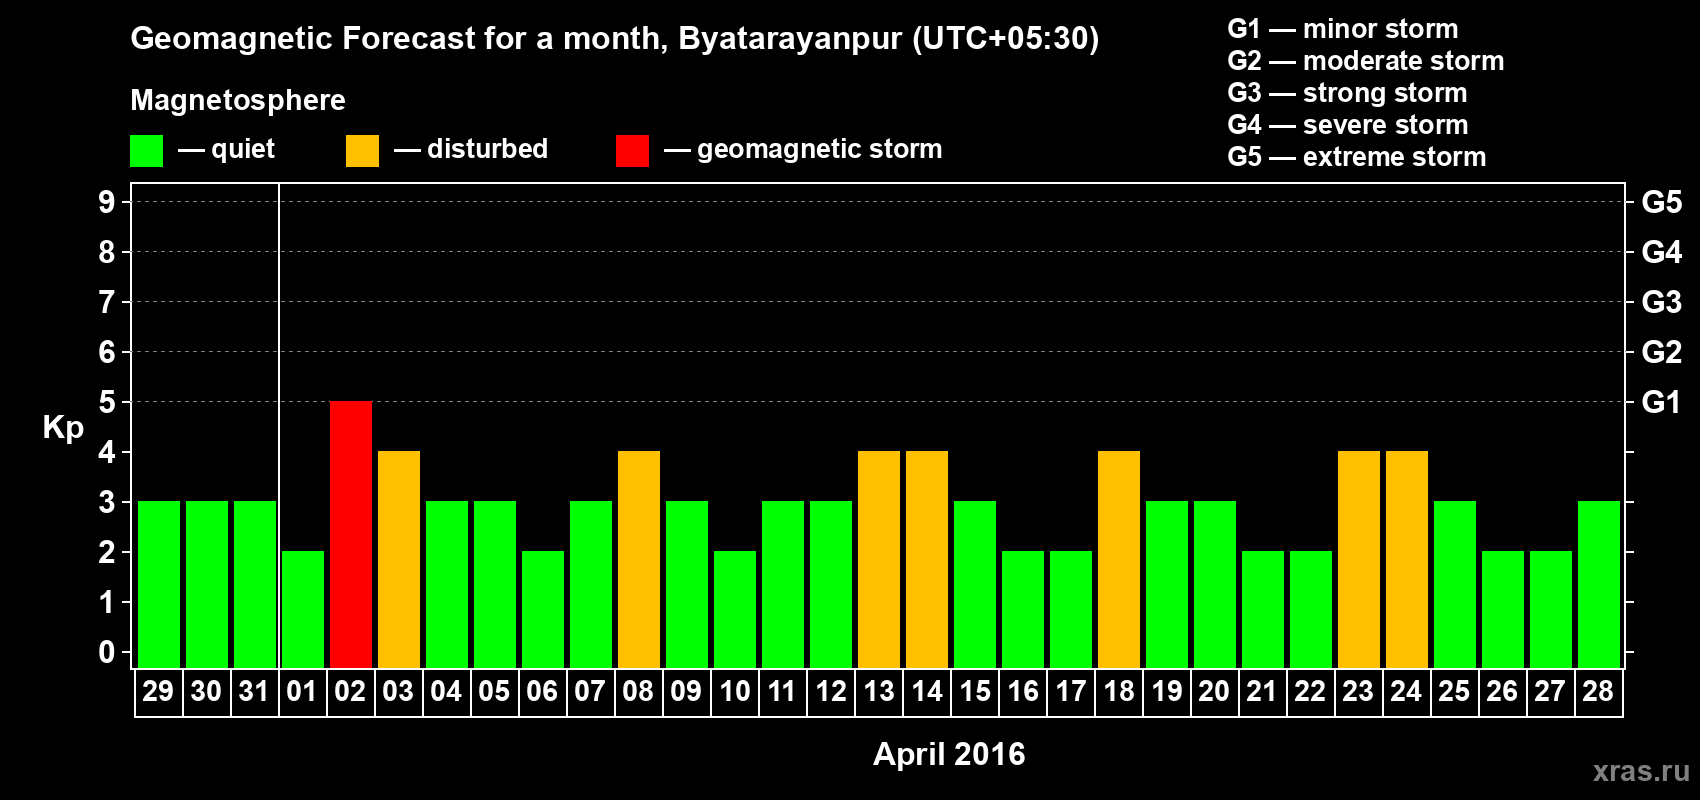Click the date label 27
Viewport: 1700px width, 800px height.
tap(1550, 692)
